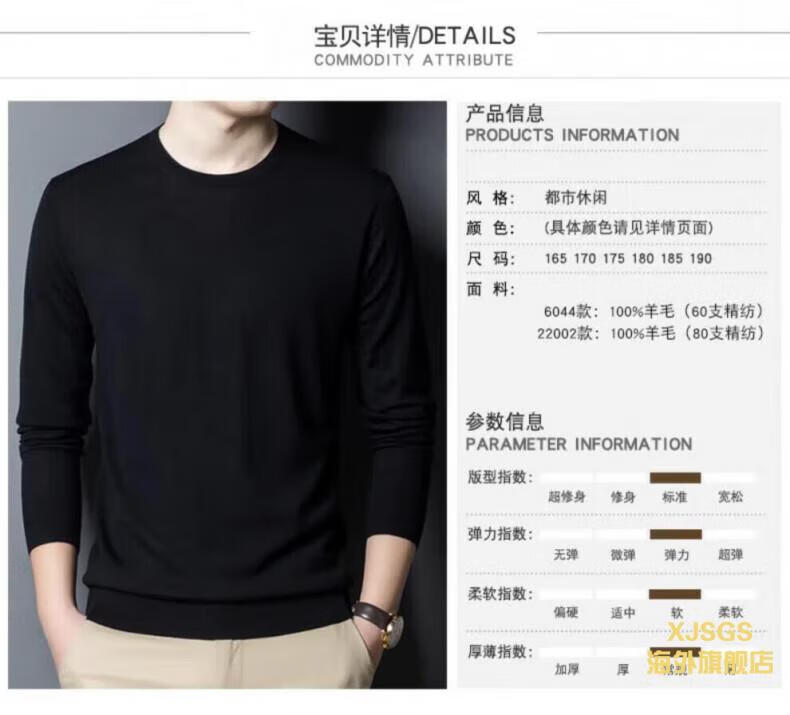790x715 pixels.
Task: Click the 无弹 elasticity label
Action: 566,555
